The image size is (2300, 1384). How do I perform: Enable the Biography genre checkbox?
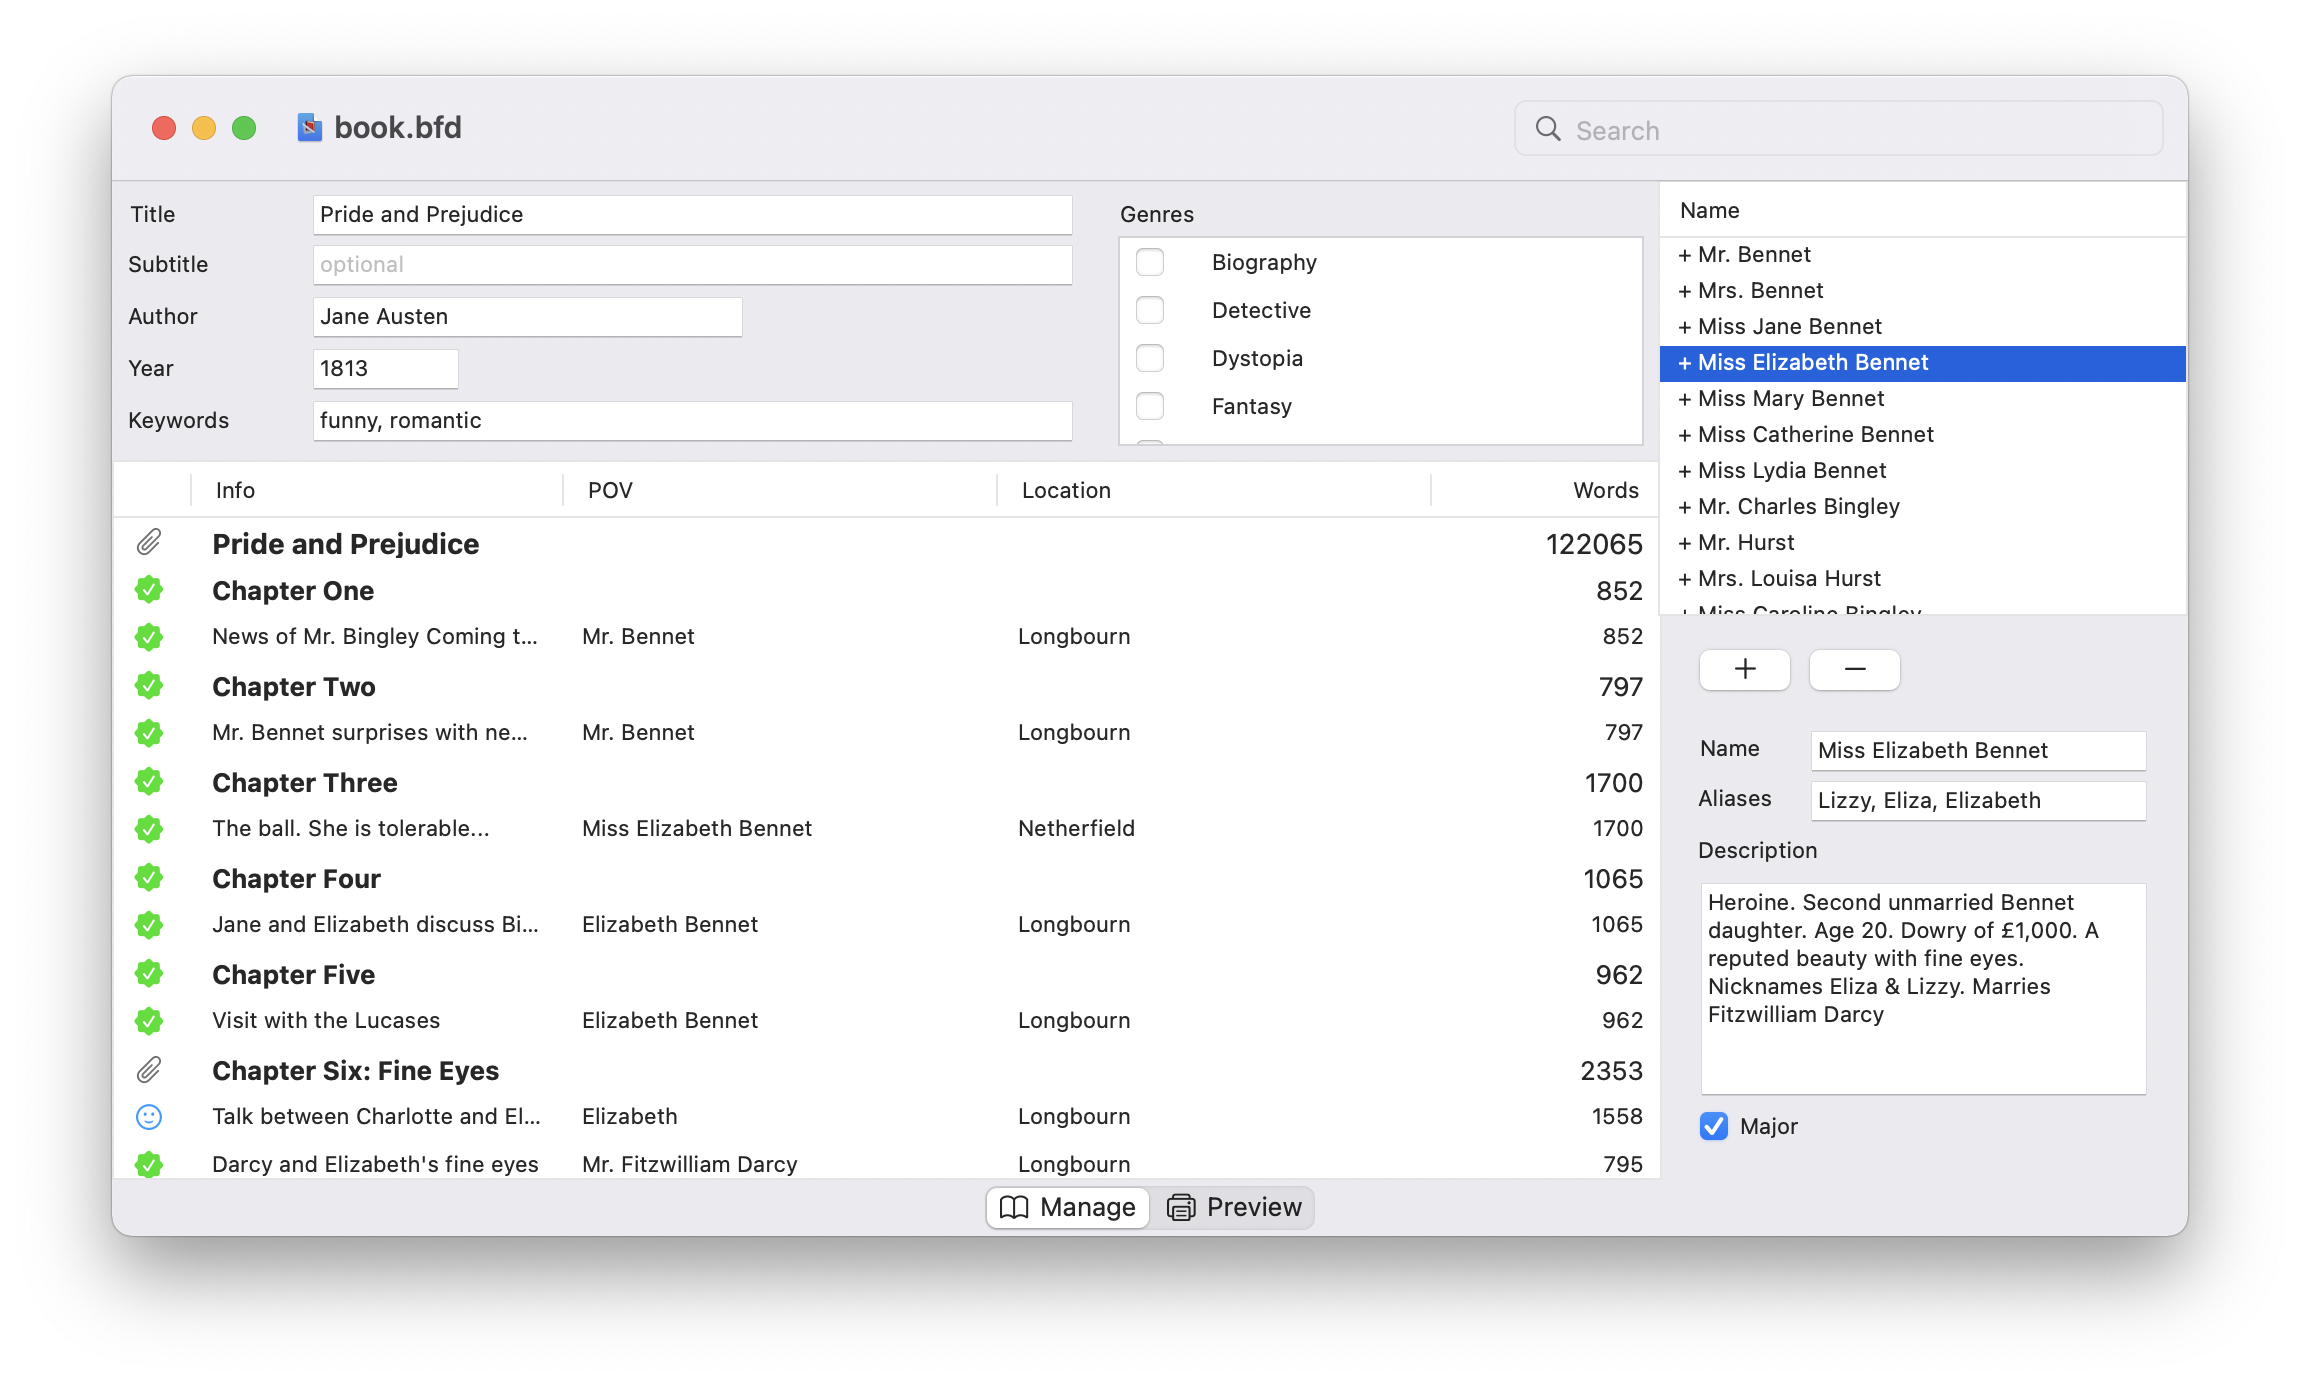1150,262
